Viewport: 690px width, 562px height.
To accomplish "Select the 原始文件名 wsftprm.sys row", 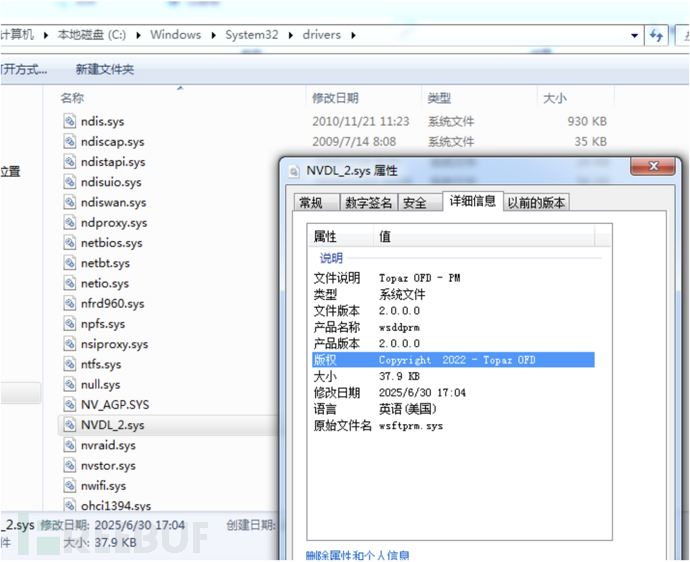I will [x=453, y=426].
